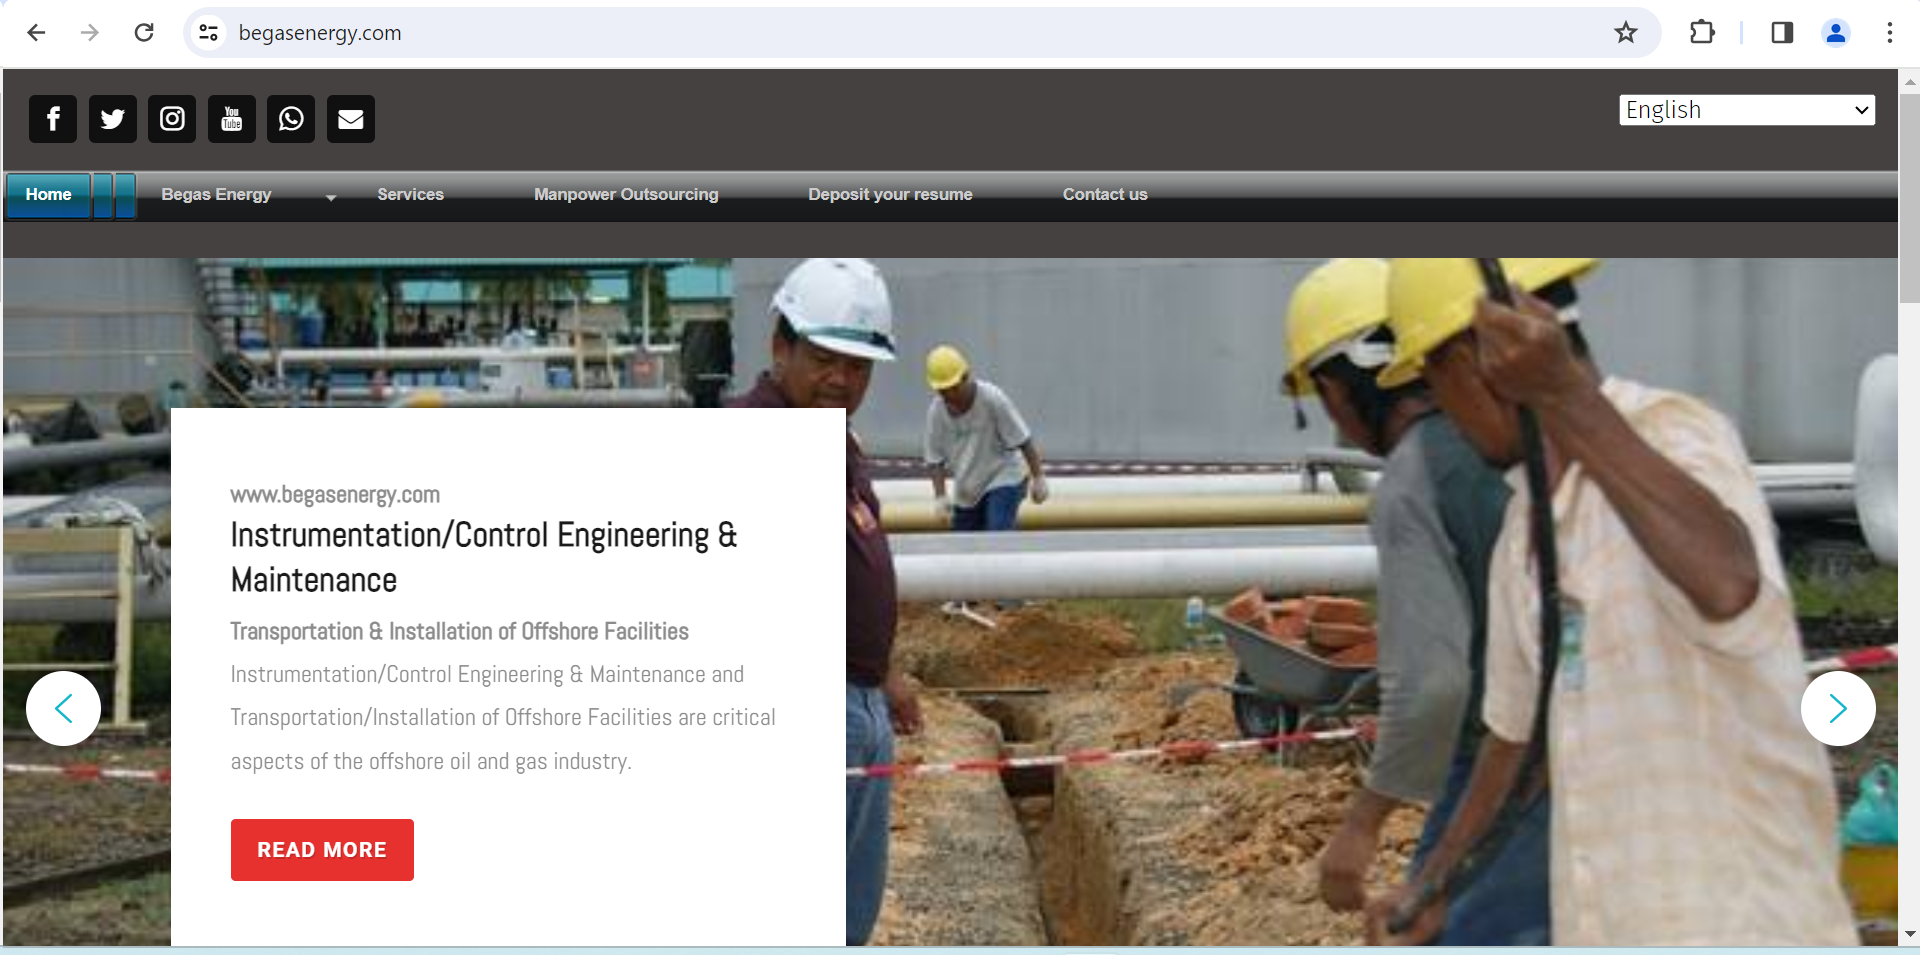This screenshot has height=955, width=1920.
Task: Show previous slide with left arrow
Action: pyautogui.click(x=63, y=708)
